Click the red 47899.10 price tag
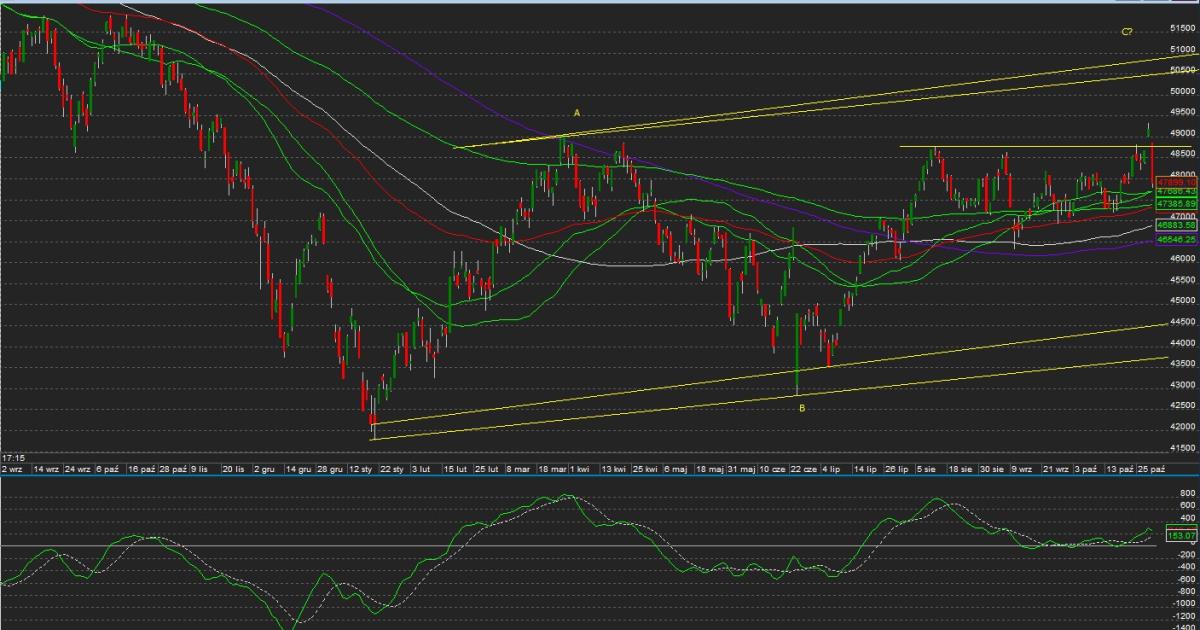This screenshot has height=630, width=1200. point(1176,182)
